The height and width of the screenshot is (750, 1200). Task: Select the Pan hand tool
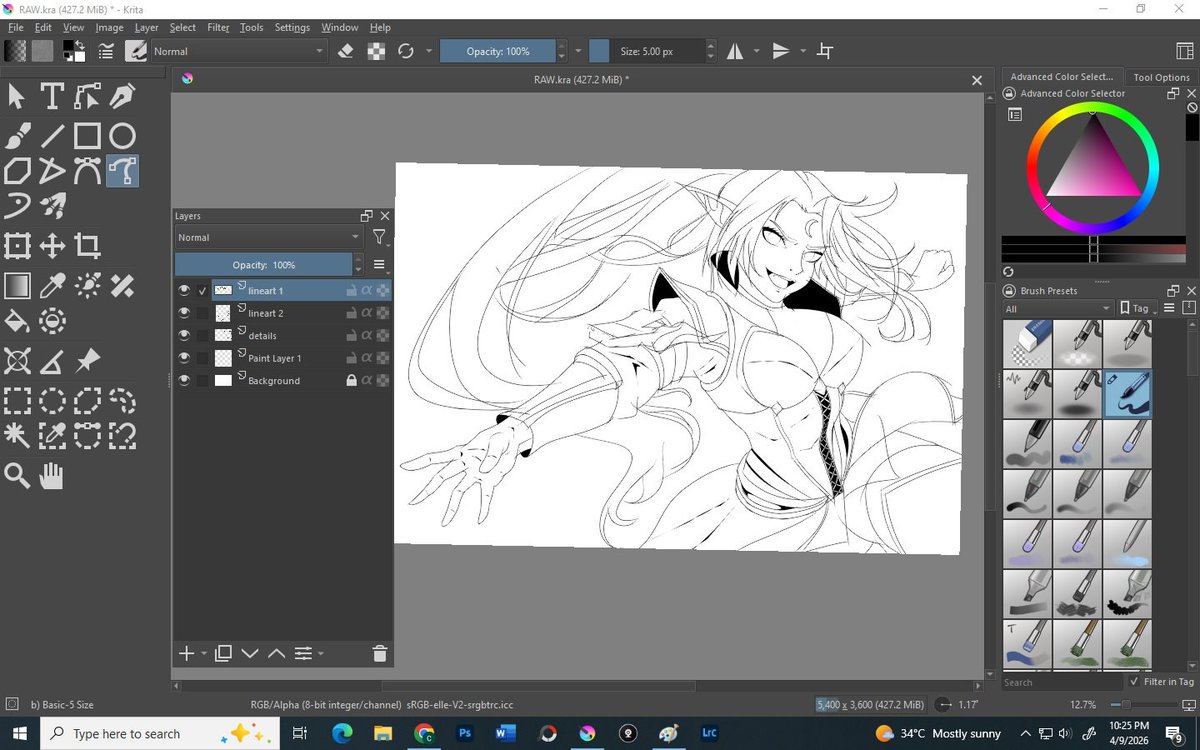52,475
